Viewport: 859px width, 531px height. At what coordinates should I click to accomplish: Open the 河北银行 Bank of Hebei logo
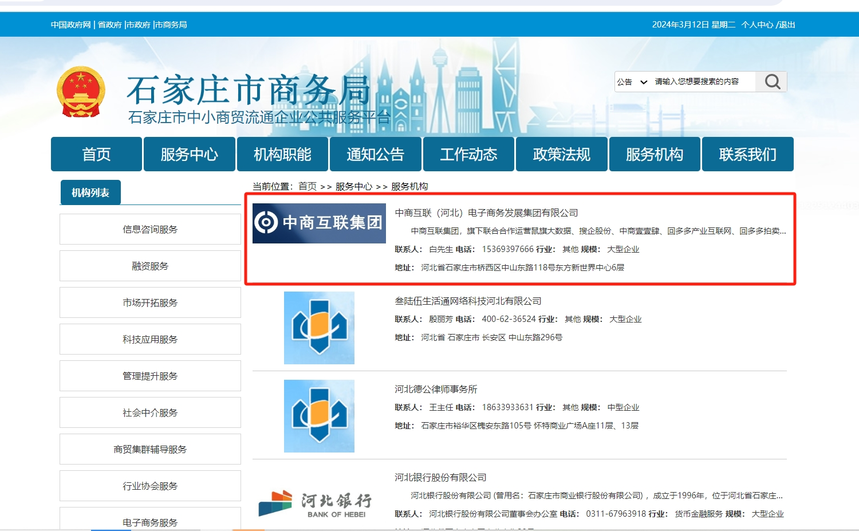tap(316, 504)
